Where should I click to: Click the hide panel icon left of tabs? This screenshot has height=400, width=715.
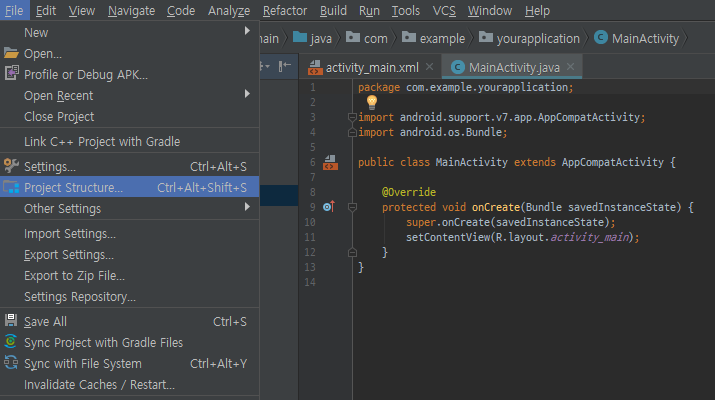click(x=286, y=66)
